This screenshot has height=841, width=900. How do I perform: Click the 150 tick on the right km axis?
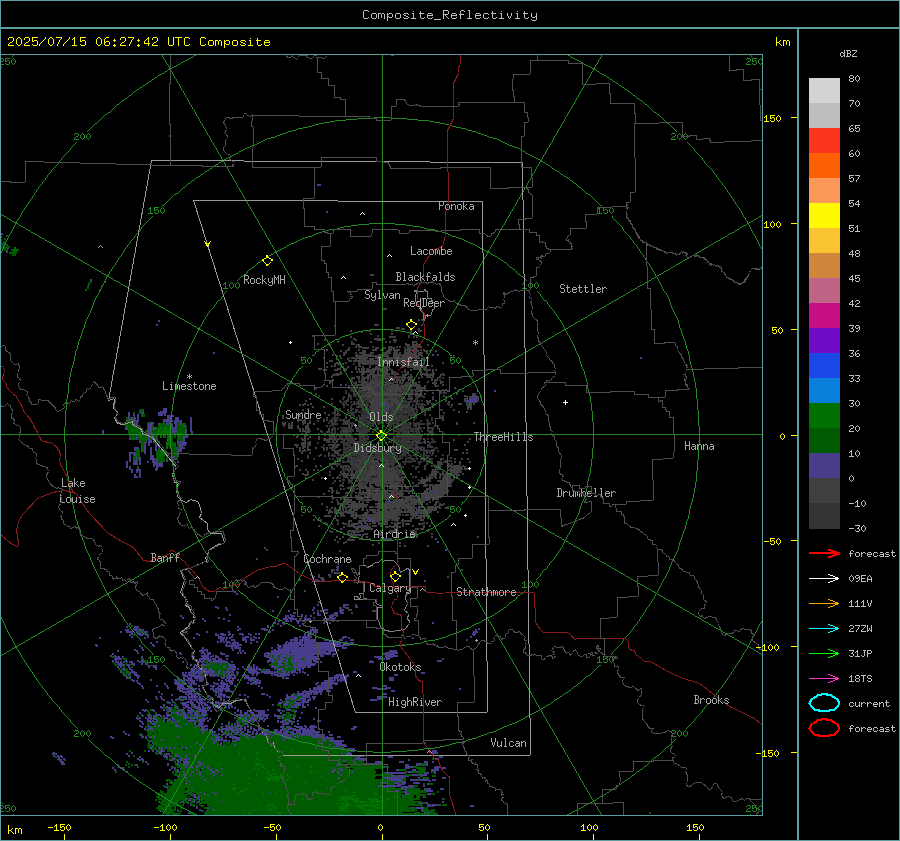(x=772, y=118)
